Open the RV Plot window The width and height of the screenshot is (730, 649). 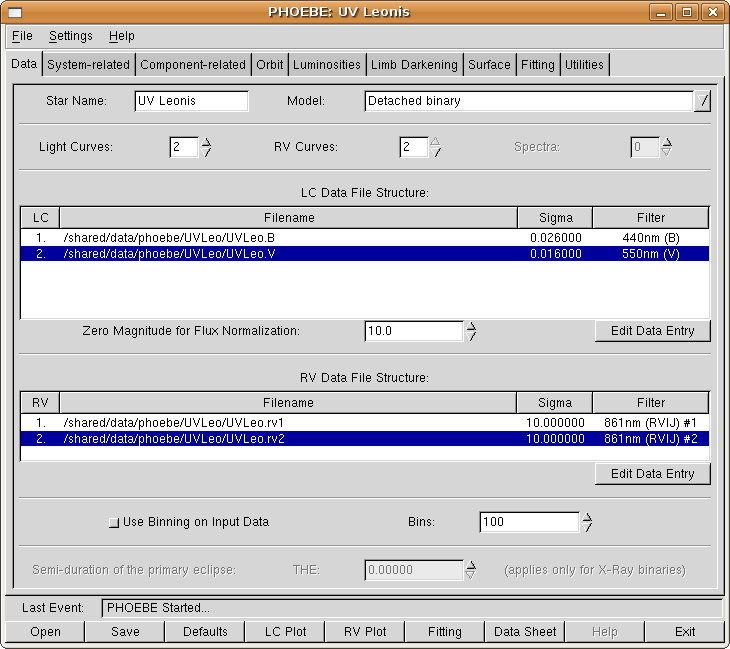pos(365,632)
